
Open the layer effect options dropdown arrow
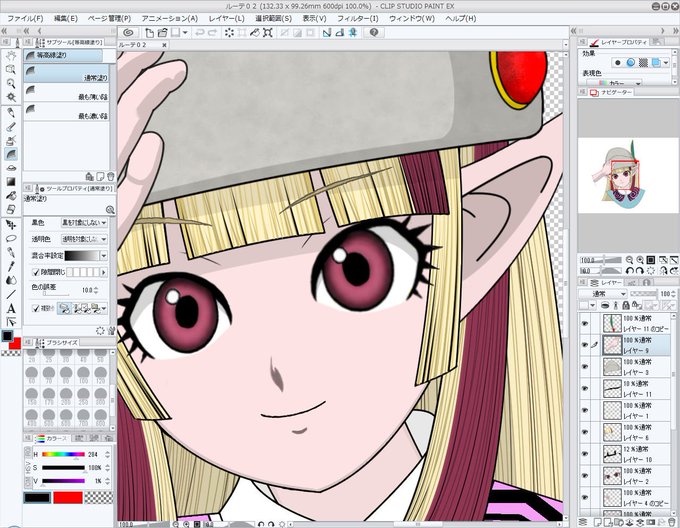point(666,63)
